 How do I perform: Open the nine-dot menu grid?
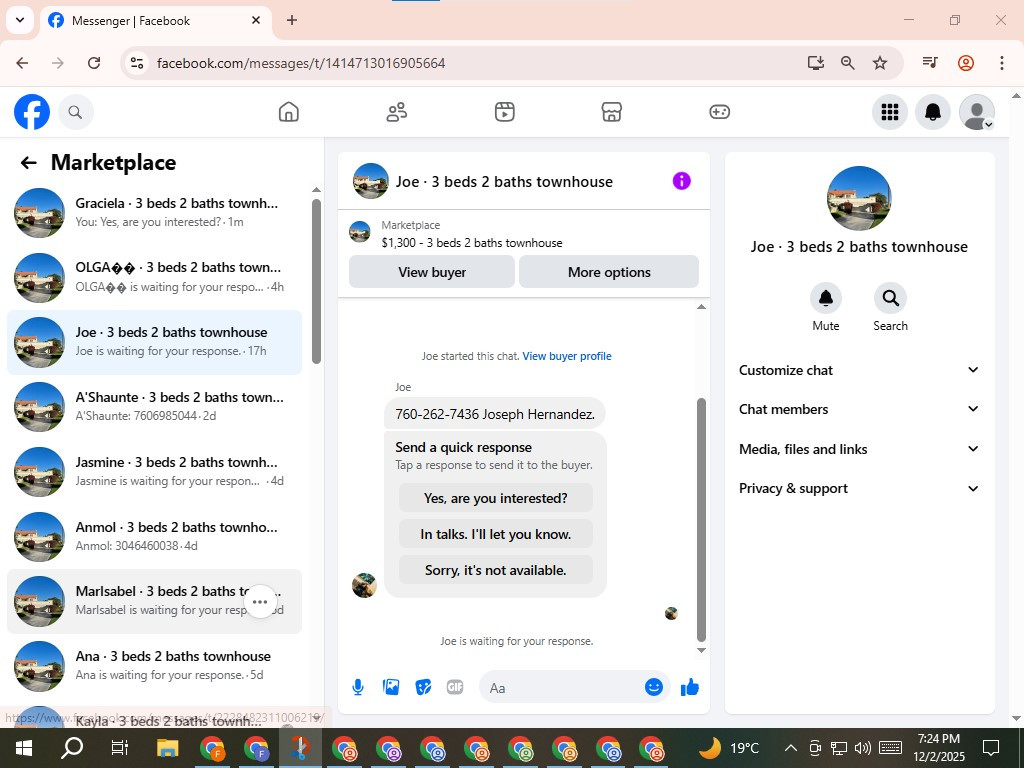click(x=889, y=112)
